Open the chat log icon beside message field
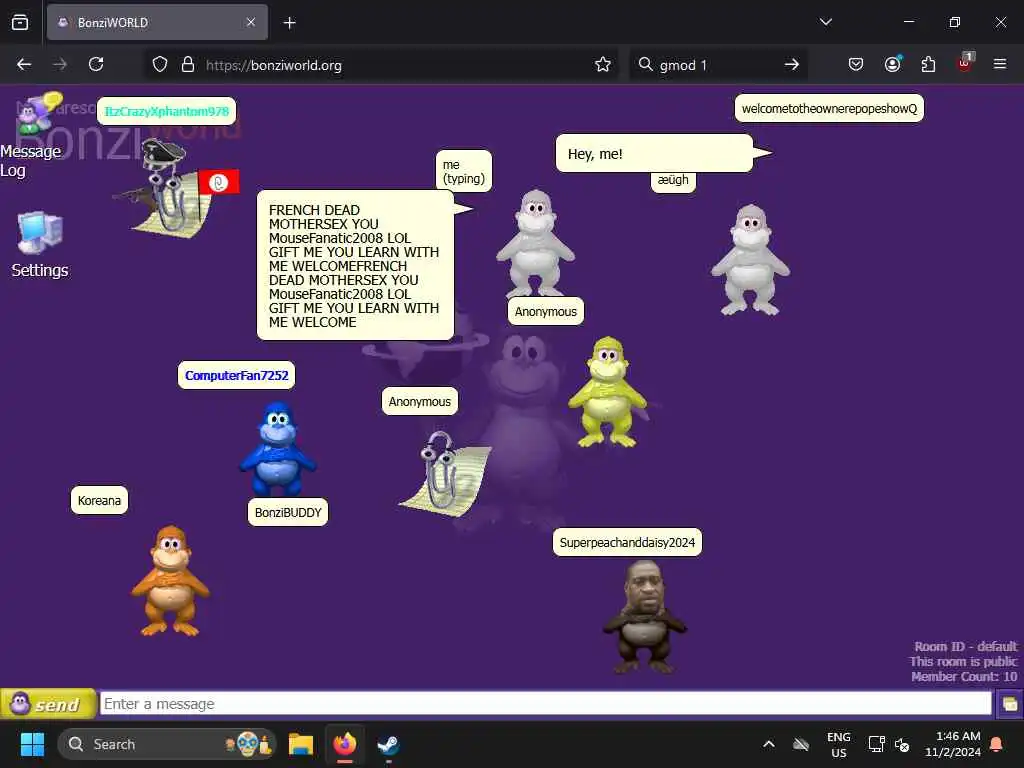 (x=1009, y=704)
